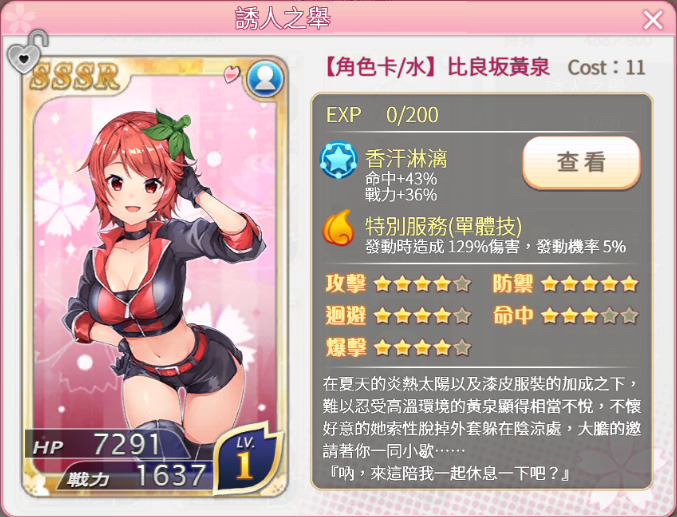
Task: Click the SSSR rarity badge
Action: click(x=74, y=76)
